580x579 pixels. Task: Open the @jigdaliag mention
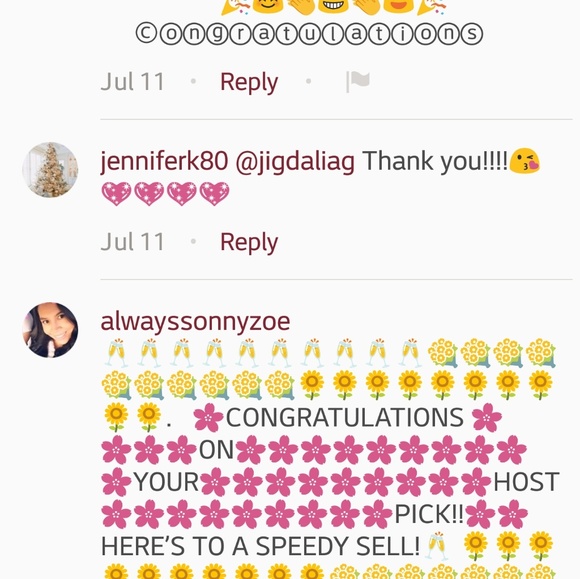coord(295,162)
